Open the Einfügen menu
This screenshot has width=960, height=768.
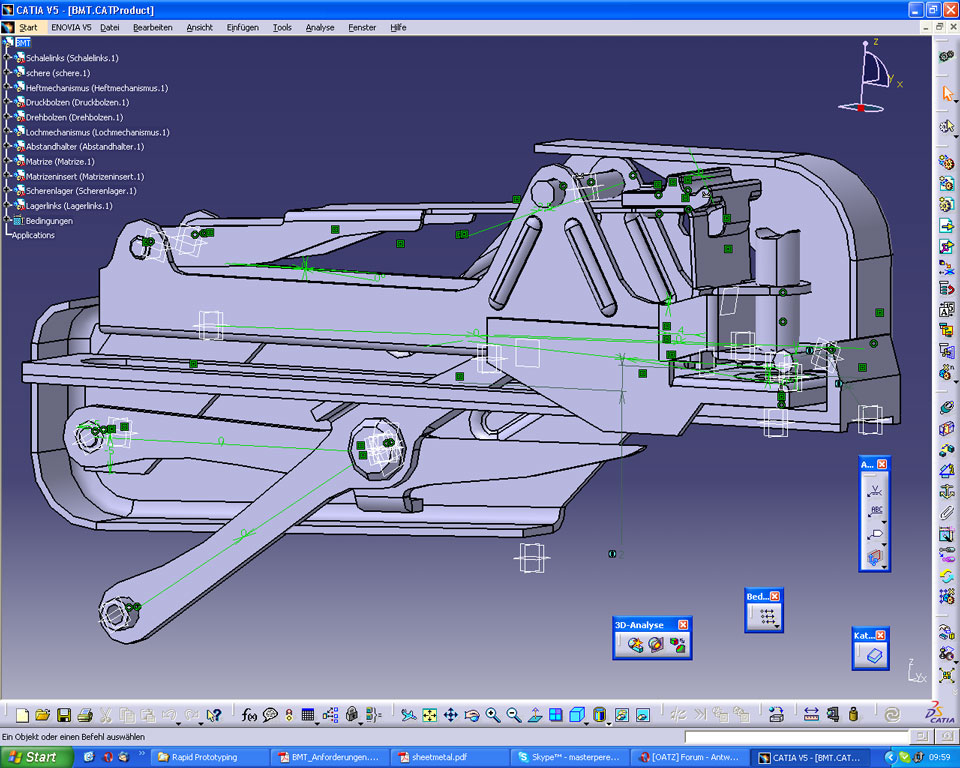pos(242,27)
